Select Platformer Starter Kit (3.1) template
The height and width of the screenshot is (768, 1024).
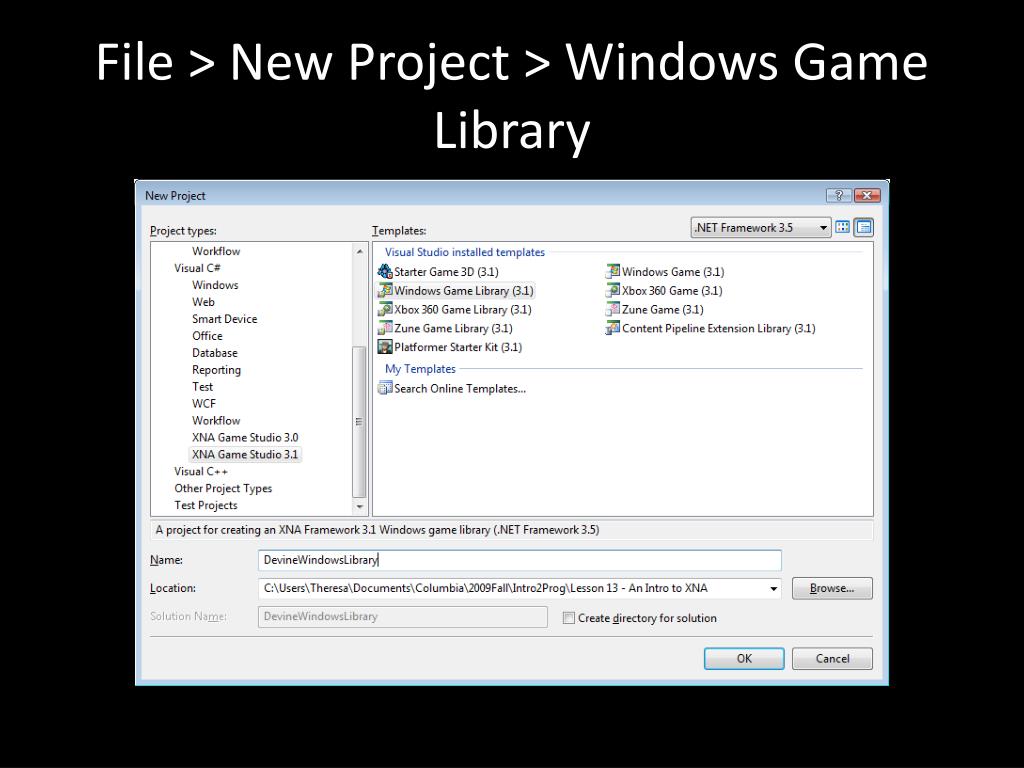point(458,347)
